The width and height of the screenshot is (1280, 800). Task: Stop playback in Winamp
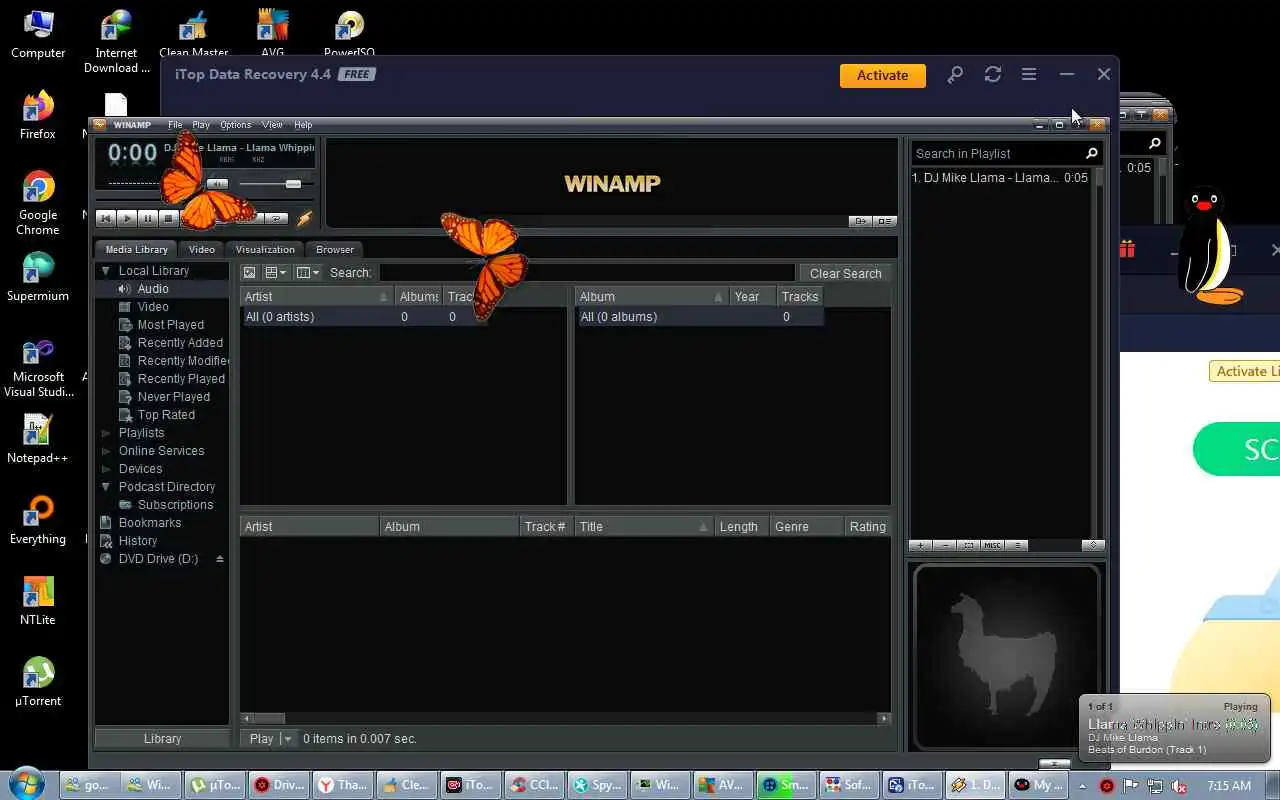click(169, 218)
